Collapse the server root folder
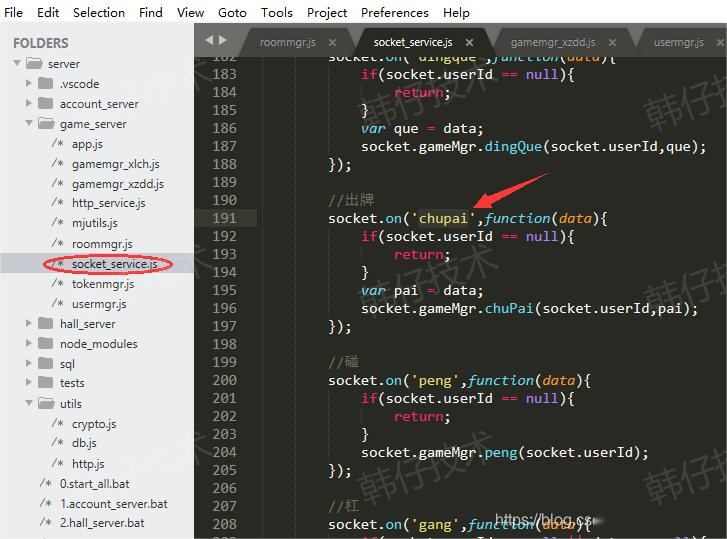Screen dimensions: 727x539 (x=17, y=64)
